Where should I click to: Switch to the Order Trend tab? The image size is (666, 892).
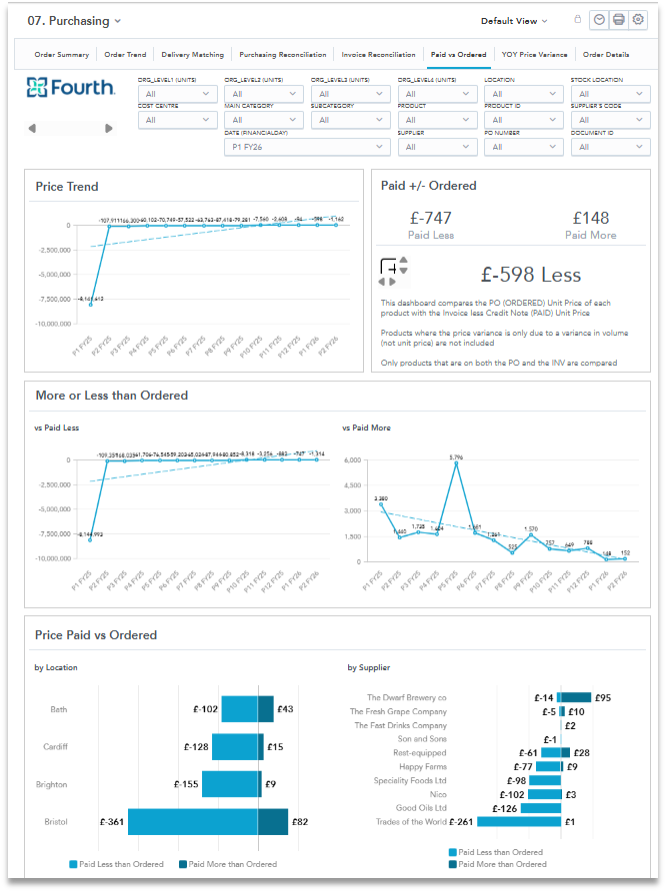(x=125, y=55)
